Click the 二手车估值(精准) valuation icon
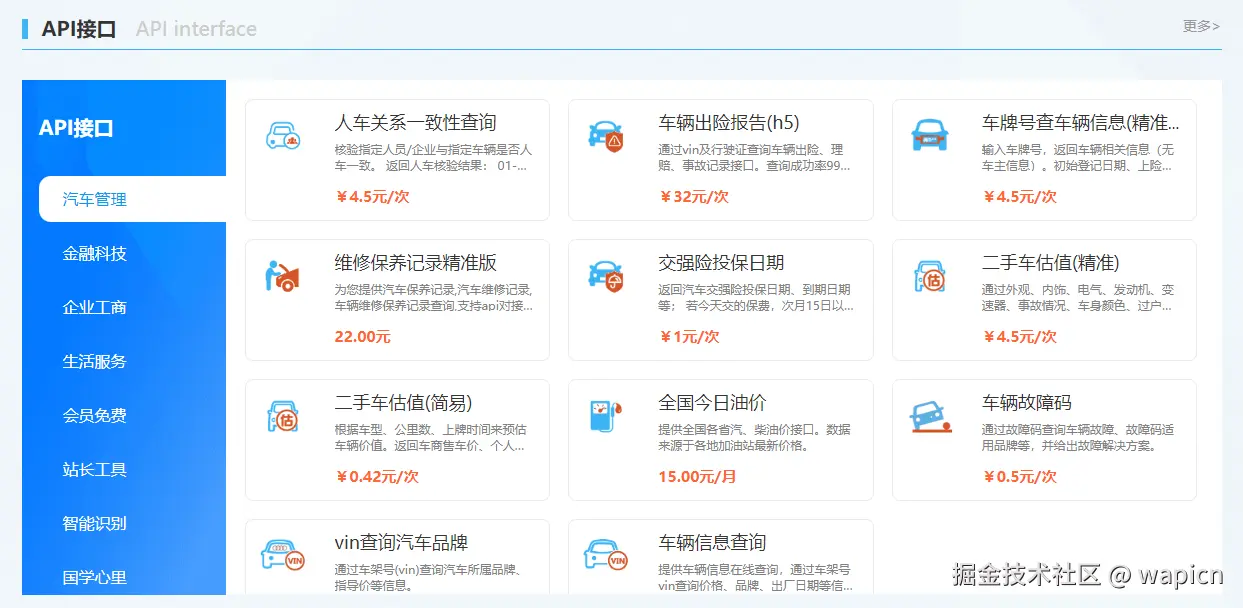The width and height of the screenshot is (1243, 608). [x=930, y=278]
